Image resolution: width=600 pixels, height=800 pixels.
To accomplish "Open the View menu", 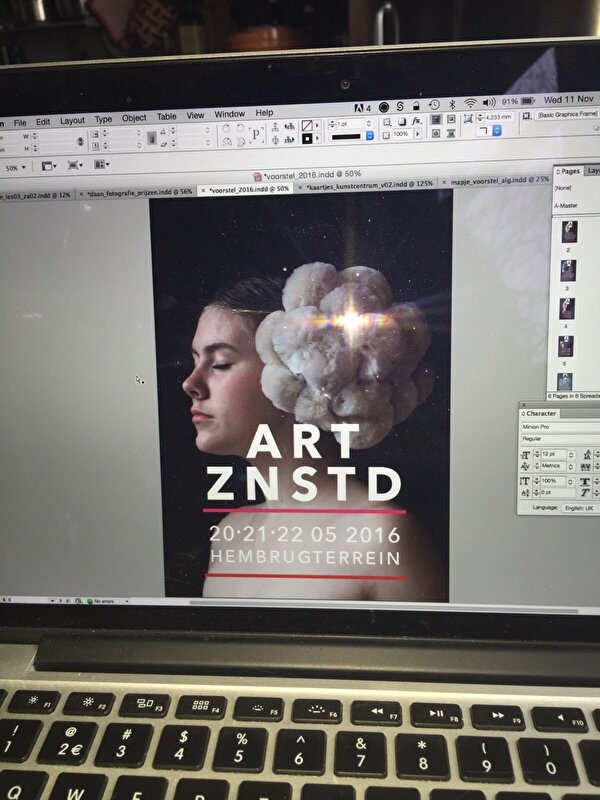I will tap(195, 116).
